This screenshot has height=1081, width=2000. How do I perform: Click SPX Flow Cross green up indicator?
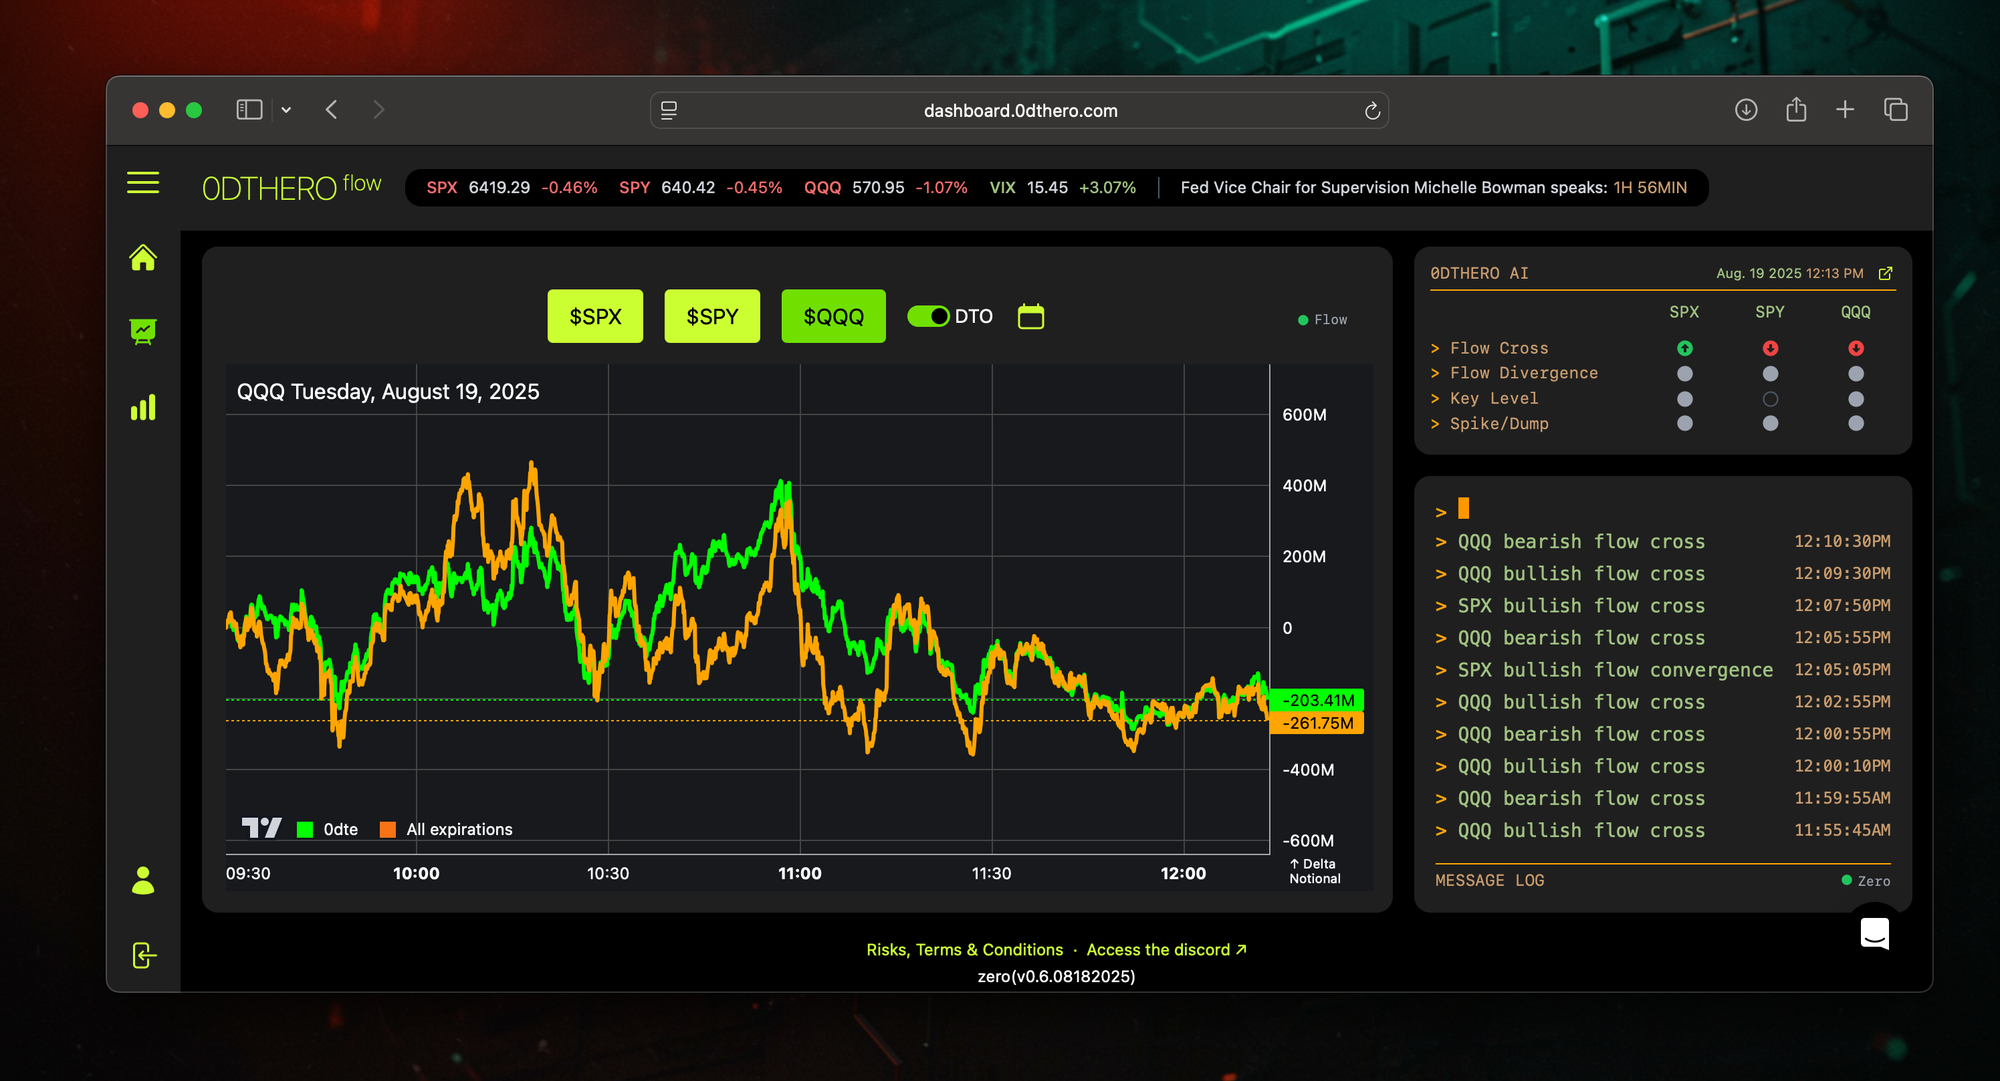(1685, 348)
